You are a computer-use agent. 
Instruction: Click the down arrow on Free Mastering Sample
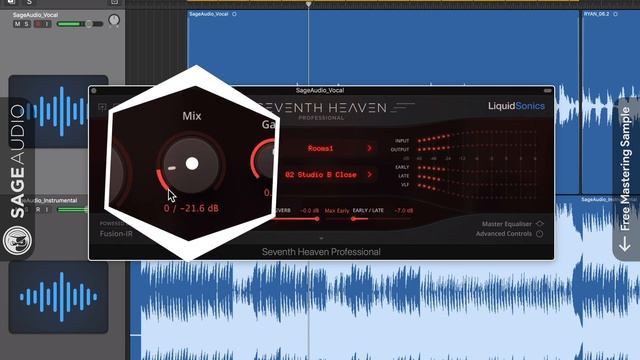(624, 244)
